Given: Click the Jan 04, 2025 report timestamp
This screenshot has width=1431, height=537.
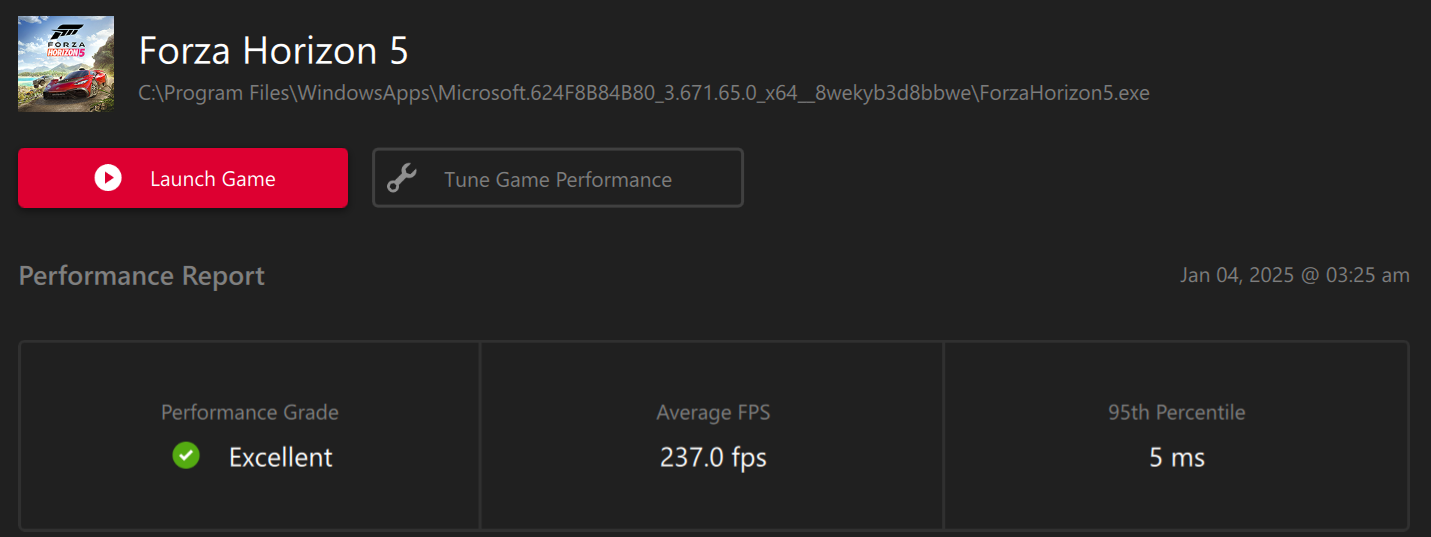Looking at the screenshot, I should pyautogui.click(x=1295, y=275).
